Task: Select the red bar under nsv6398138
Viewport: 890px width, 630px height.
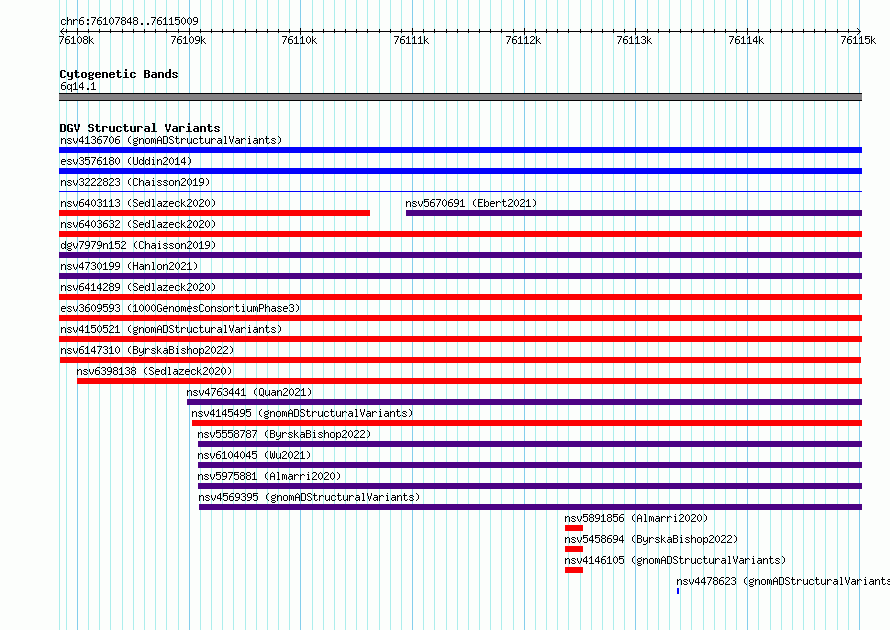Action: [469, 381]
